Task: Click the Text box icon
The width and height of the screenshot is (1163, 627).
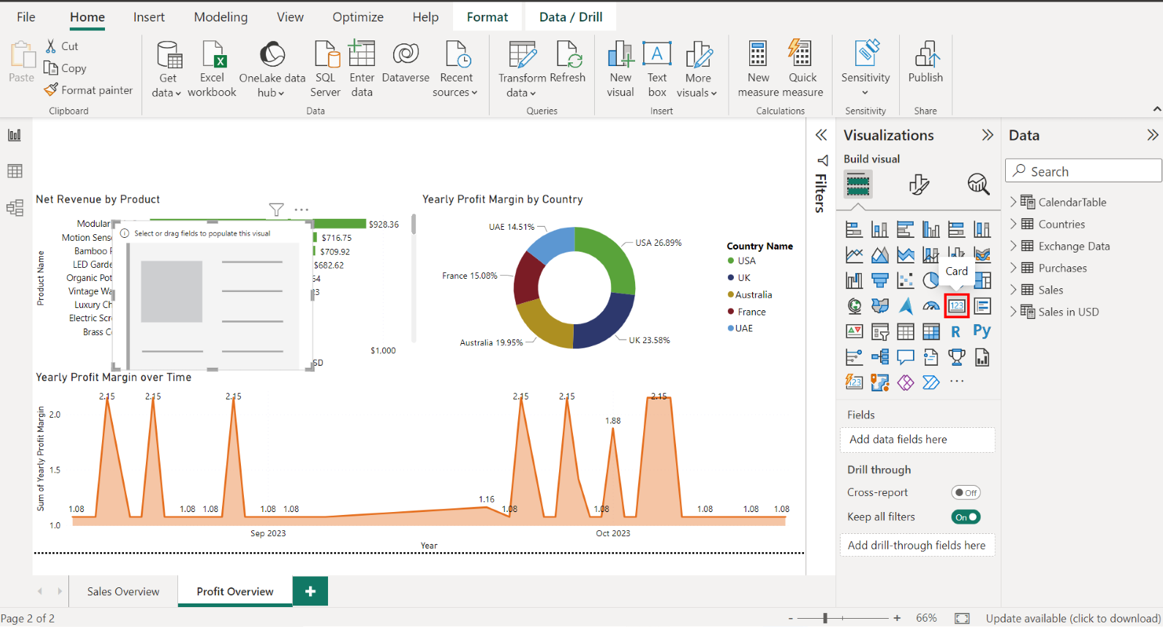Action: coord(656,68)
